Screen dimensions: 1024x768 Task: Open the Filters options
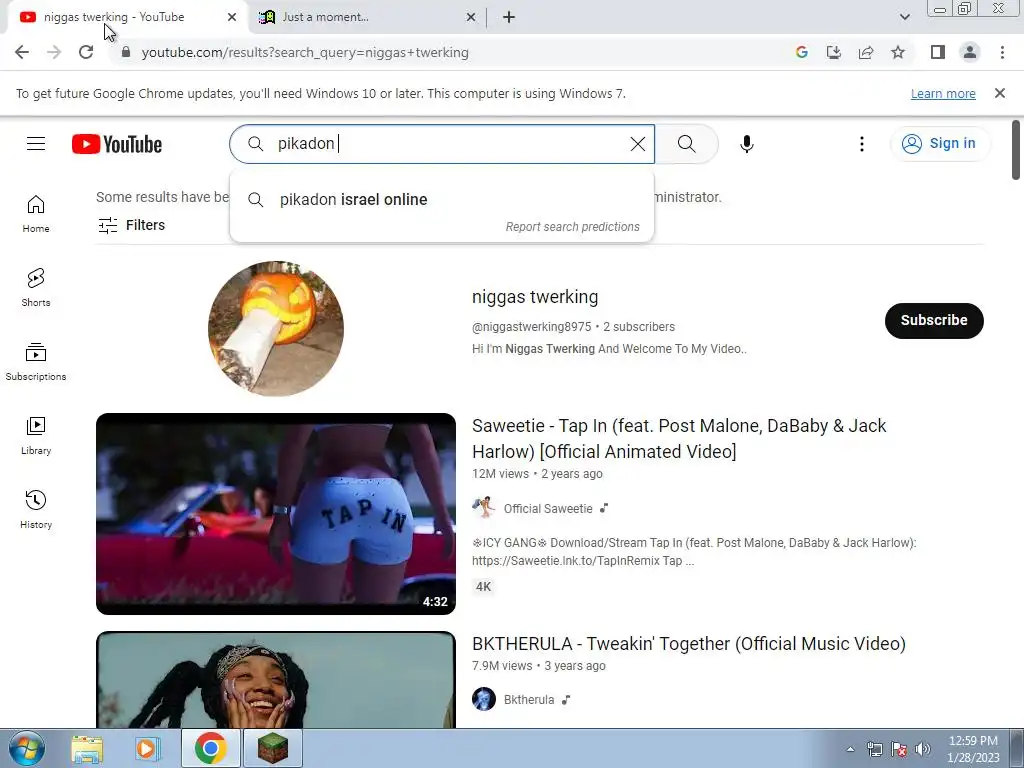coord(131,225)
